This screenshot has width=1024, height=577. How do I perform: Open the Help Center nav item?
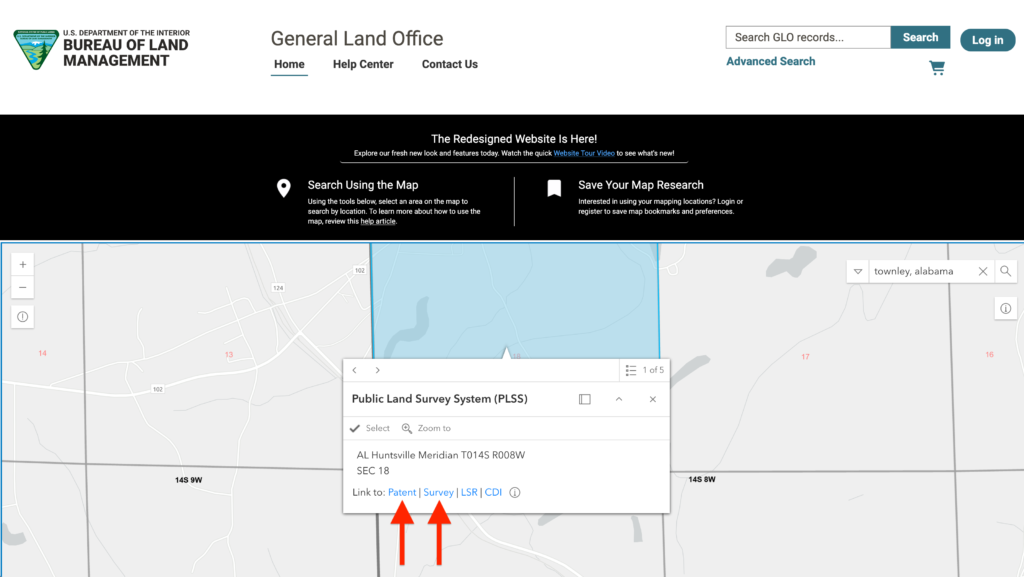[363, 64]
